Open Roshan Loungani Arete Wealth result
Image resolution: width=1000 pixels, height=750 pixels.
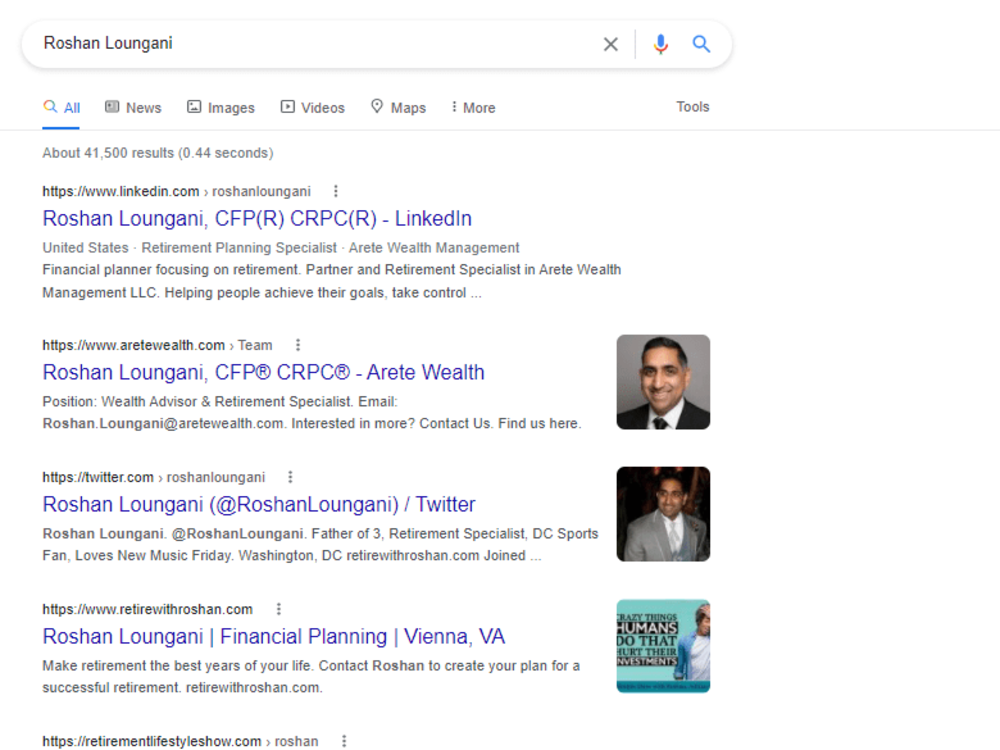pos(263,372)
